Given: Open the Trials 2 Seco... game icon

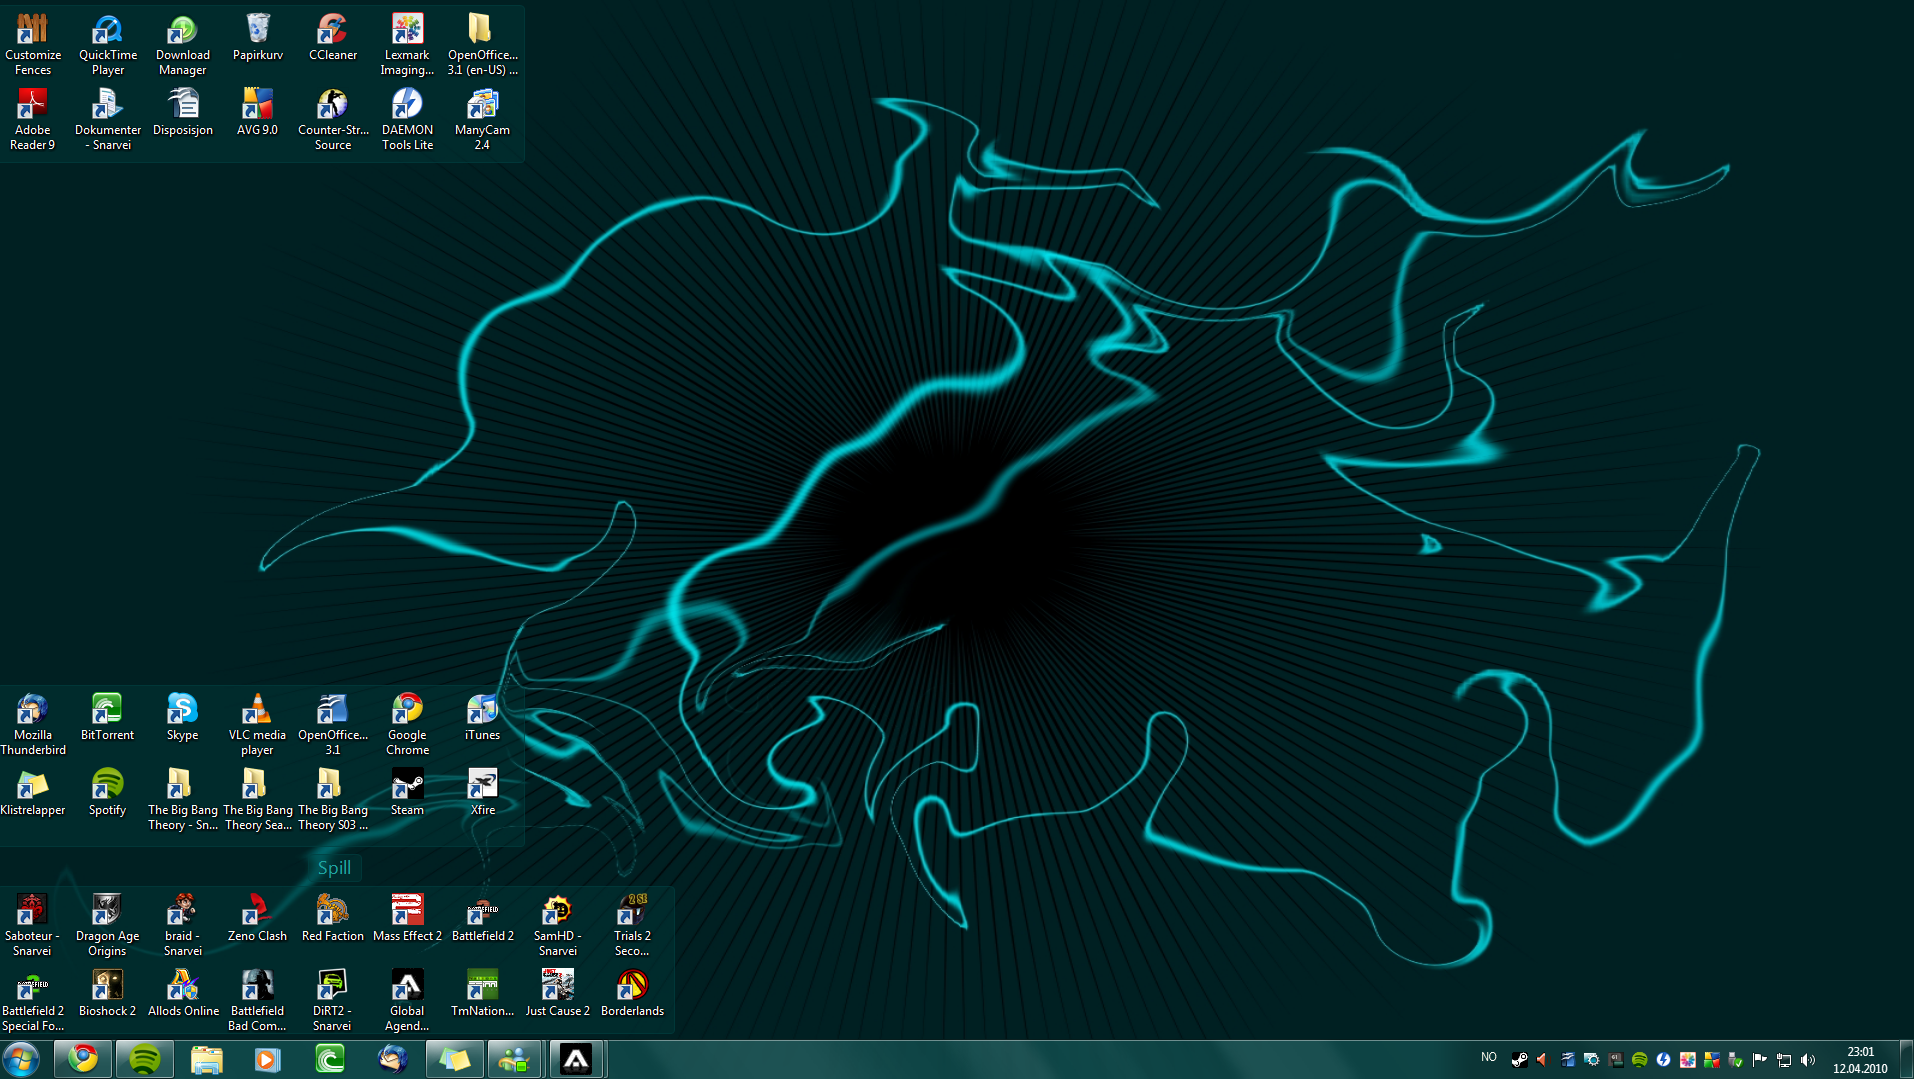Looking at the screenshot, I should 632,926.
